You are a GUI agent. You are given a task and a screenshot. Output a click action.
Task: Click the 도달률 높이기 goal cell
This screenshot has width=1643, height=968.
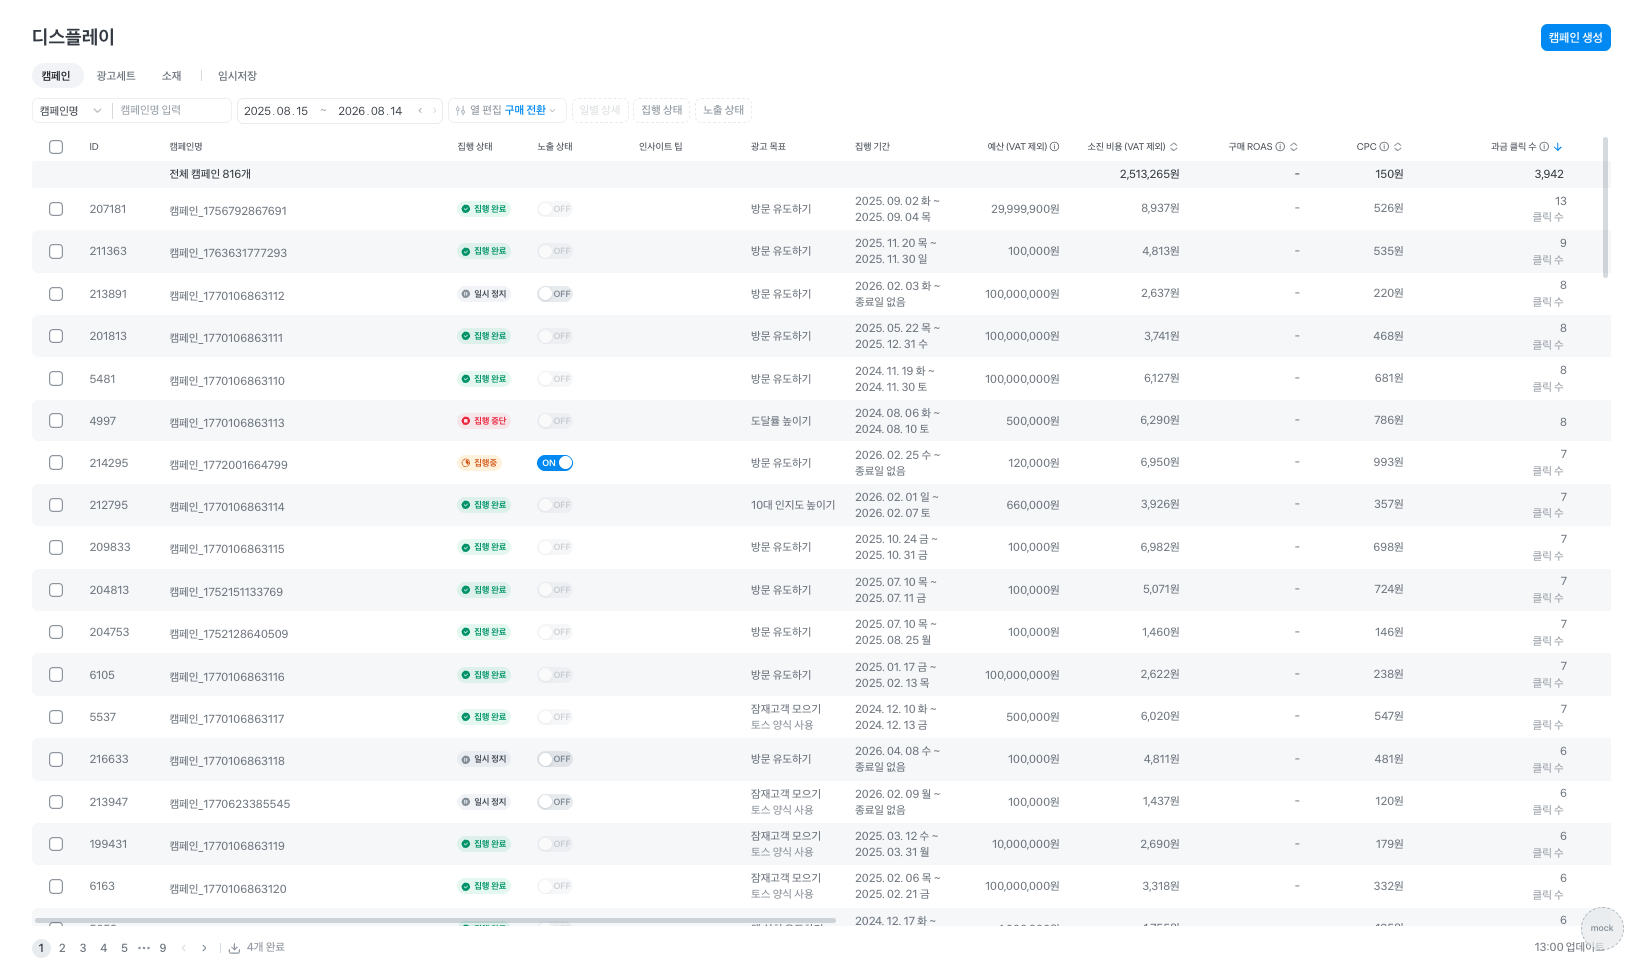tap(781, 421)
